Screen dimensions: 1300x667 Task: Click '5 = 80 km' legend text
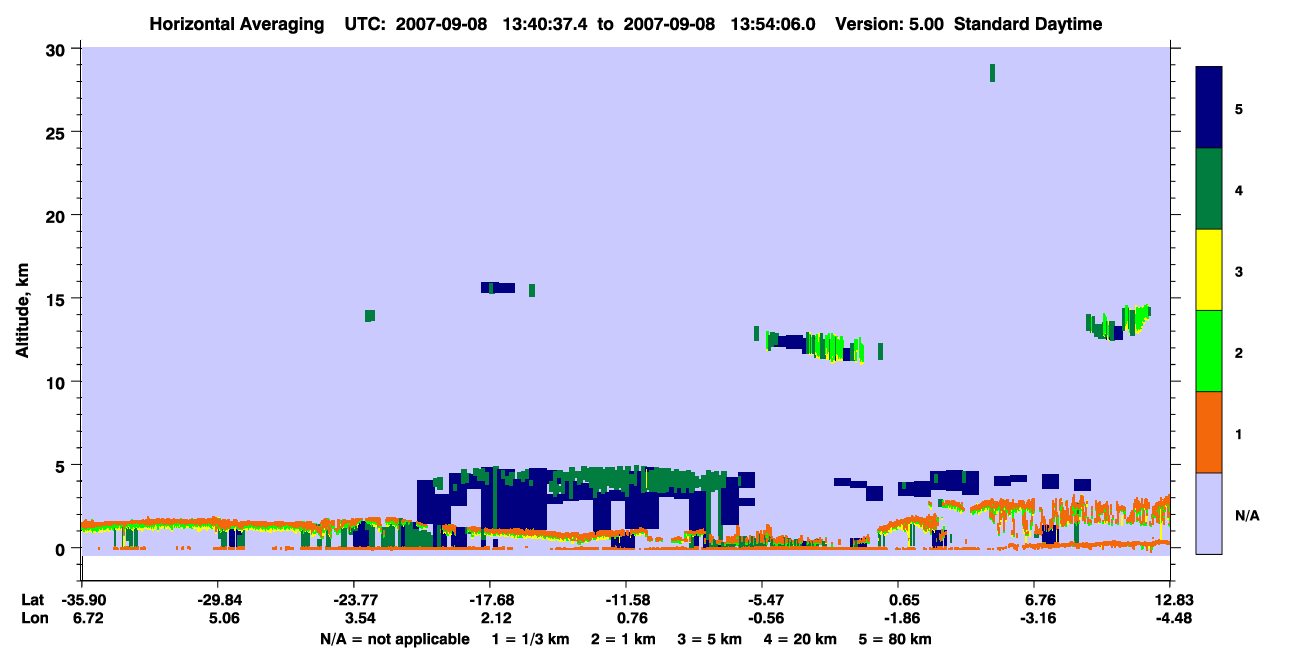click(x=895, y=639)
